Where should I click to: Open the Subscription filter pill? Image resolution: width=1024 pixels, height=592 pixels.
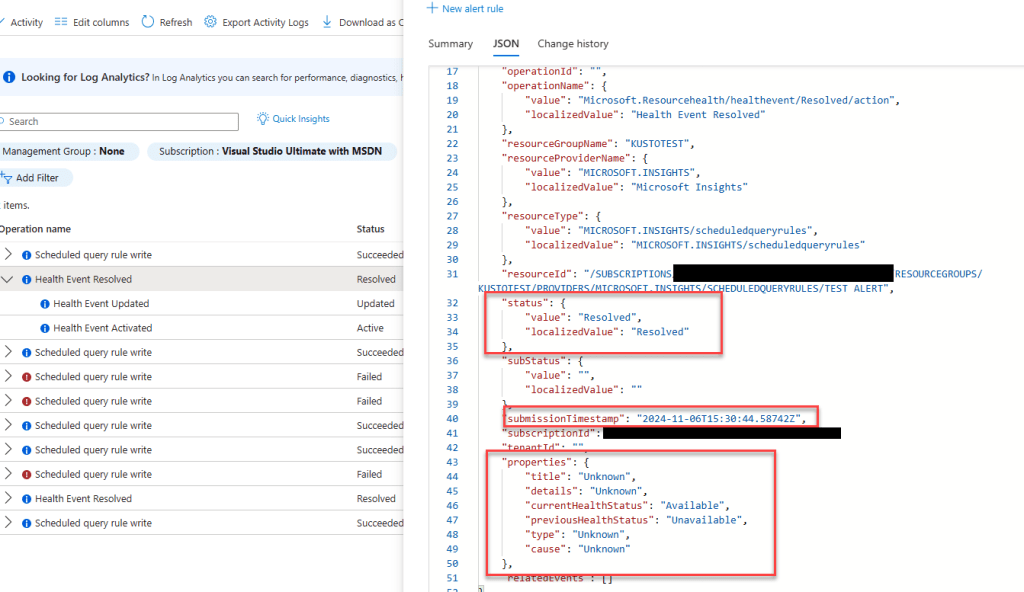[x=272, y=152]
